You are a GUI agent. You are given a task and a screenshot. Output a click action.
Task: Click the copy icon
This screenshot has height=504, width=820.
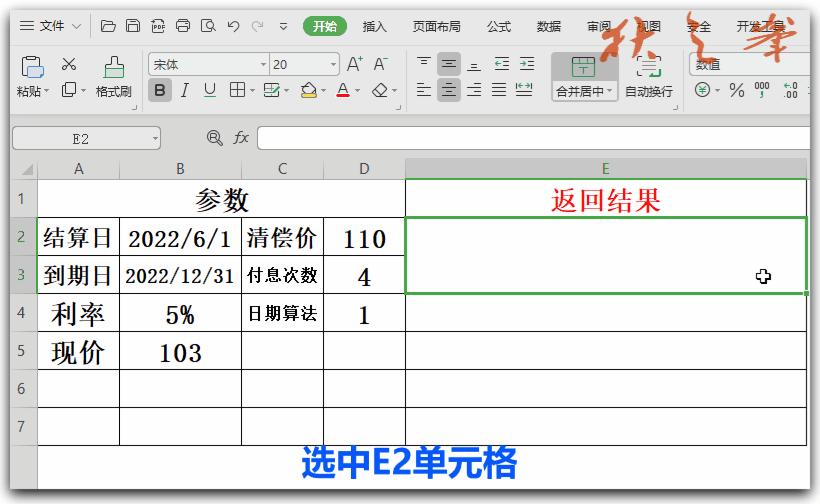click(69, 90)
